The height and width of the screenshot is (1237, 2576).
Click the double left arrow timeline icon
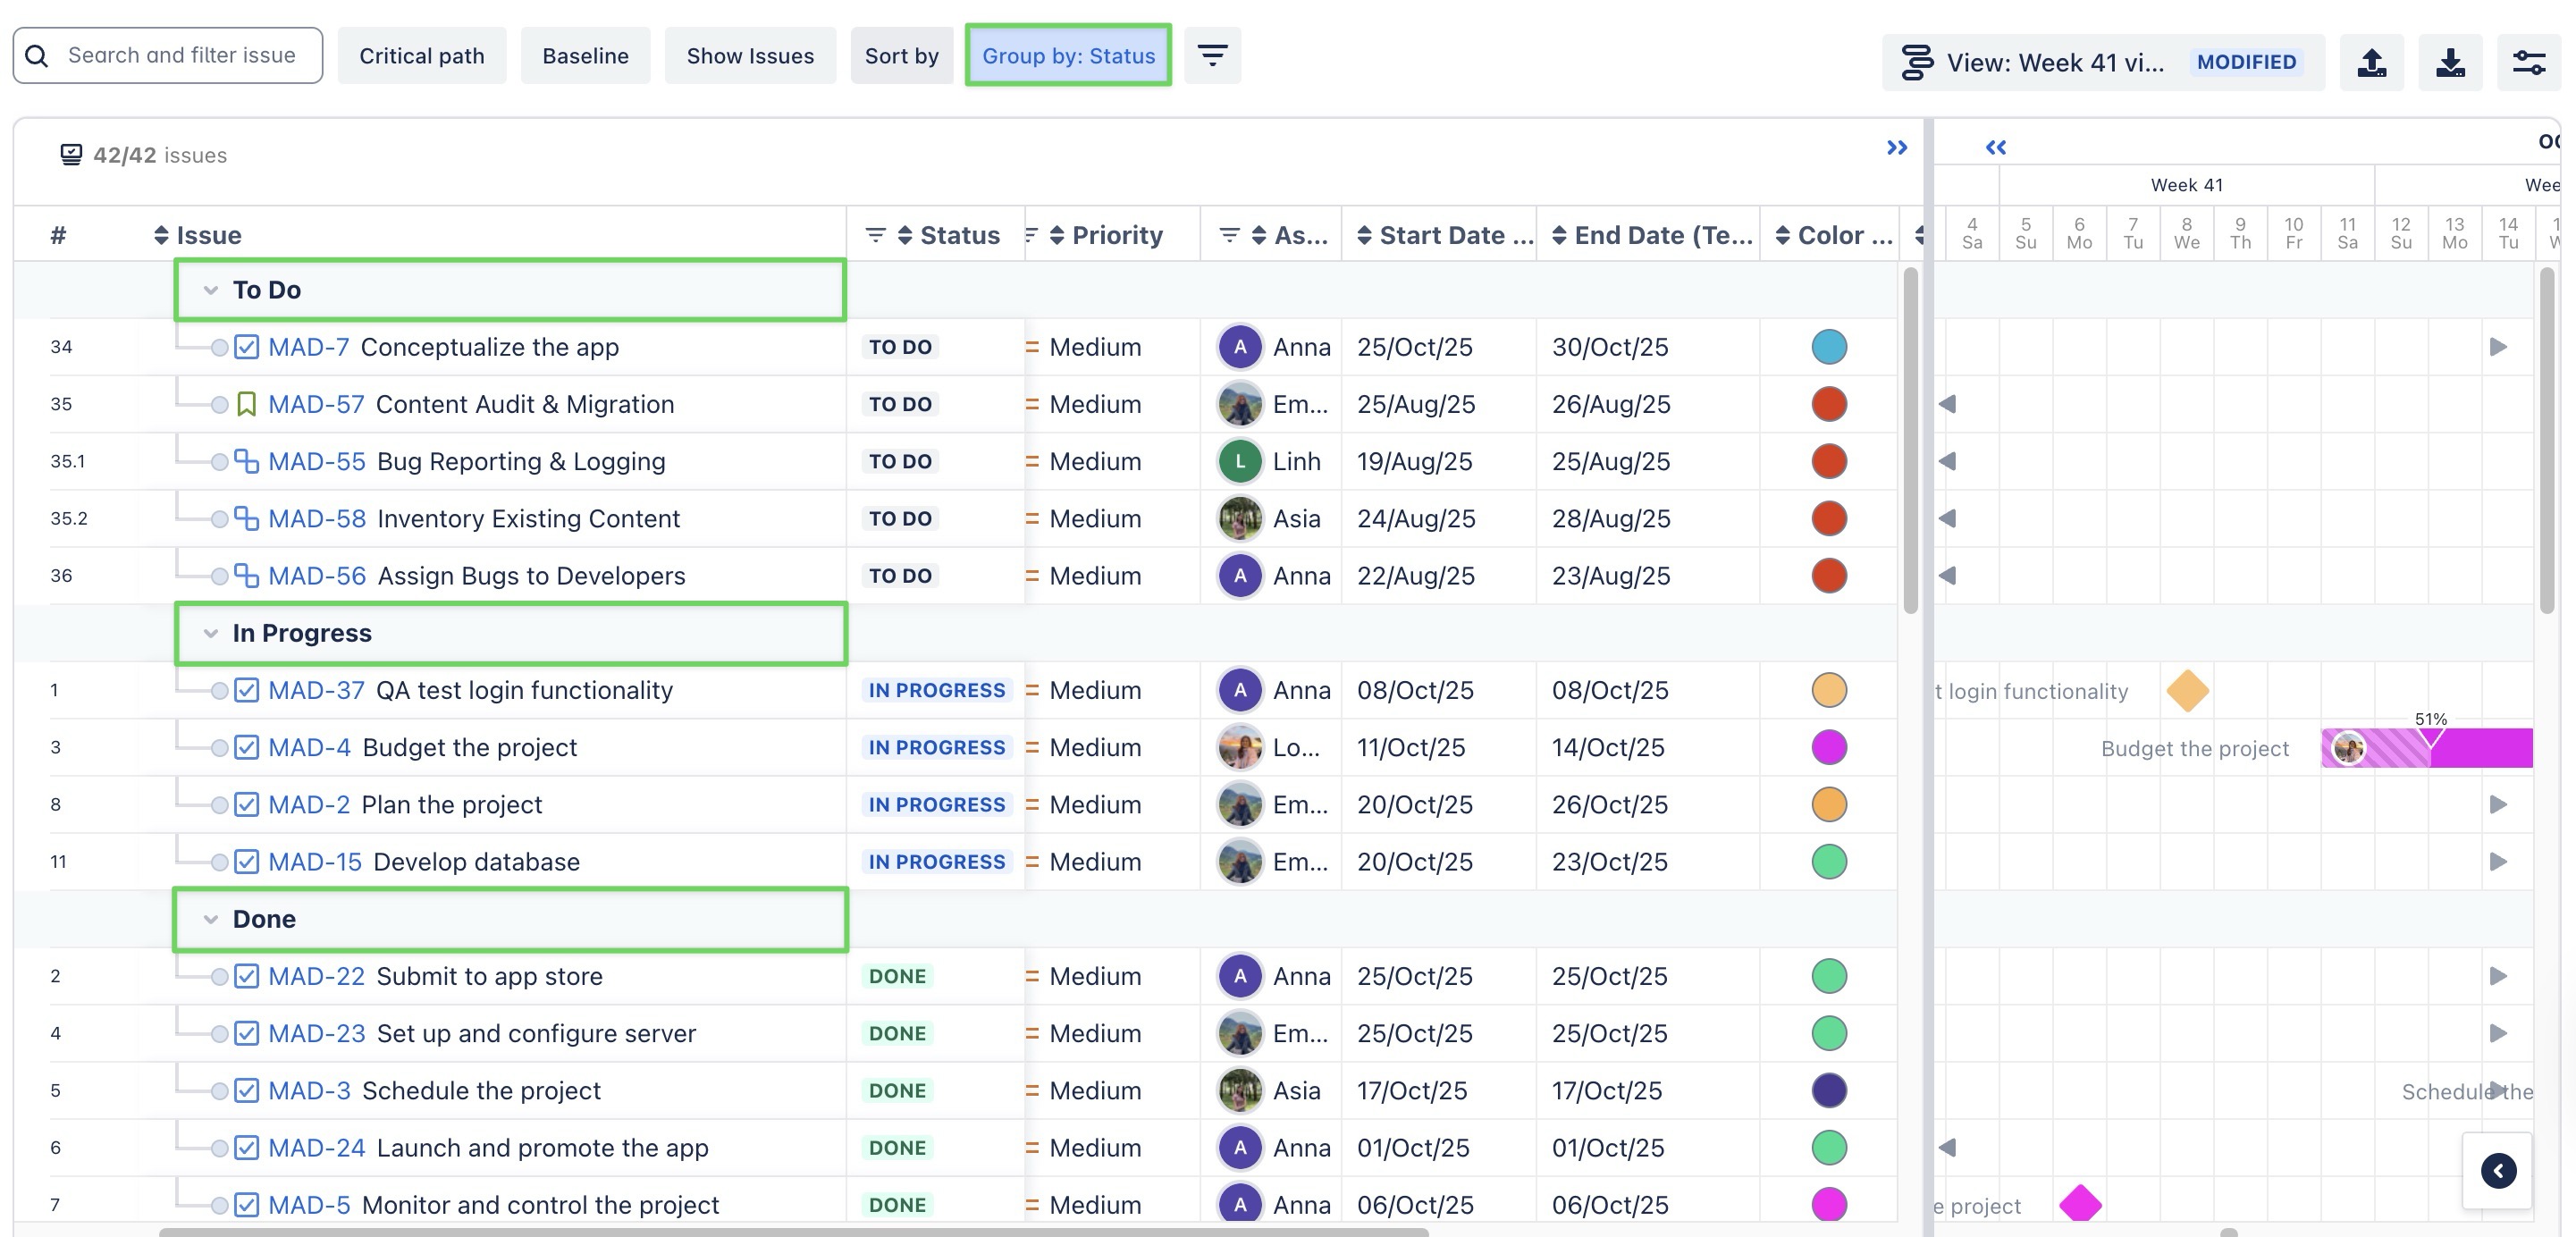1995,148
